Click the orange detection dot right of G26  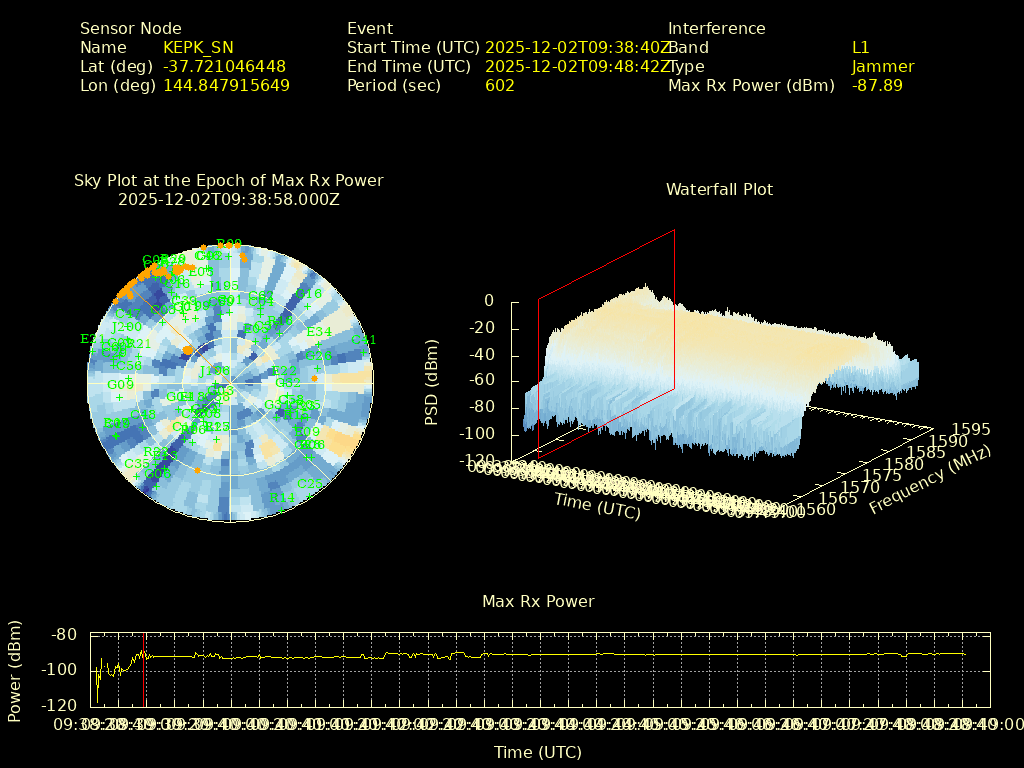(x=314, y=379)
